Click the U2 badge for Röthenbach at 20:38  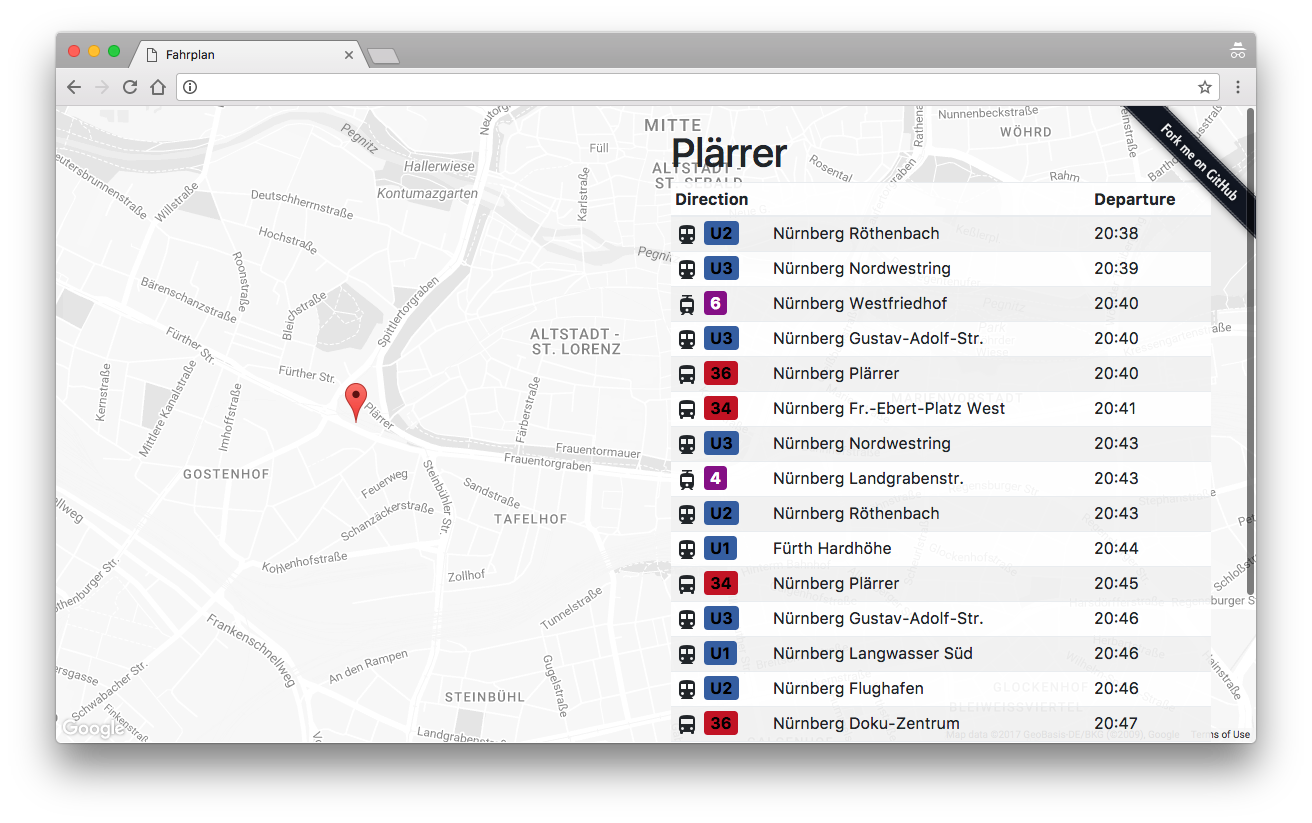pos(721,233)
